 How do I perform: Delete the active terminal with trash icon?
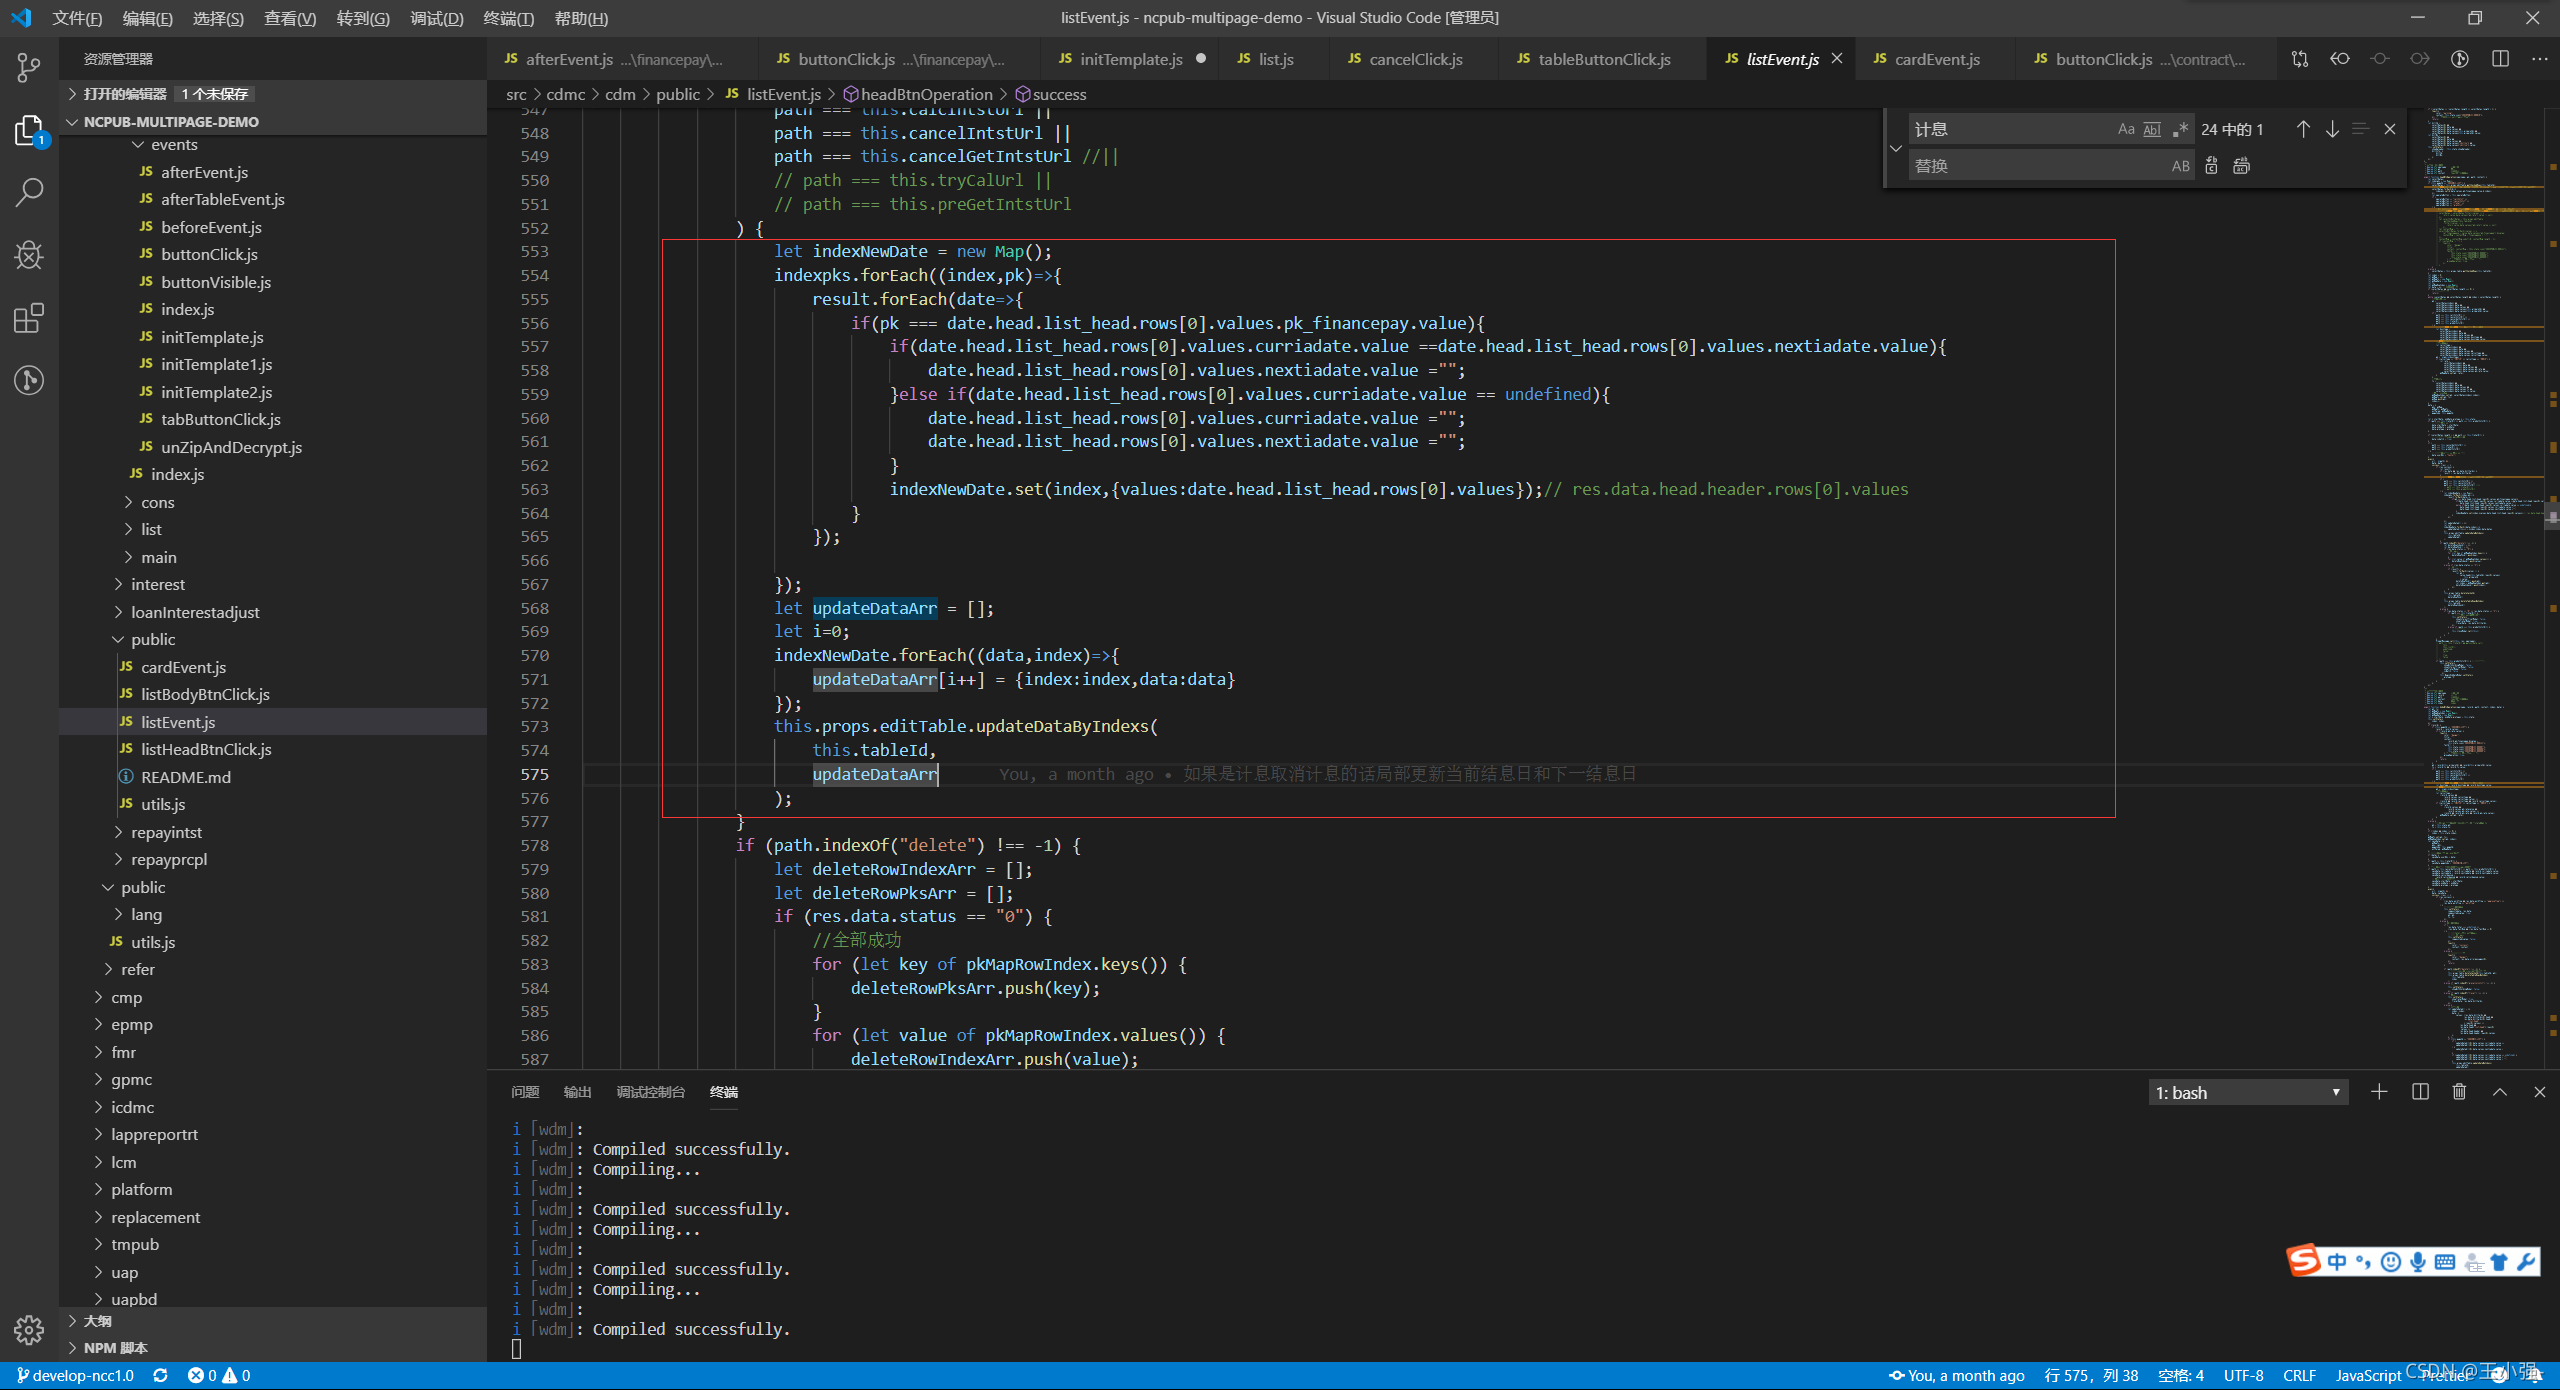click(2459, 1092)
